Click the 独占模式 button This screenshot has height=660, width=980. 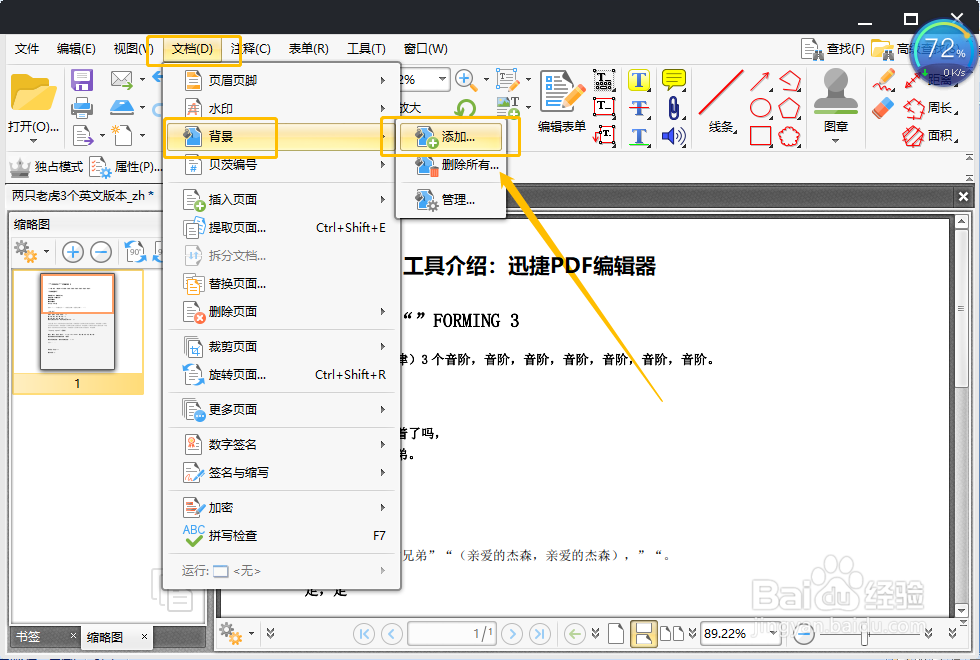[46, 167]
